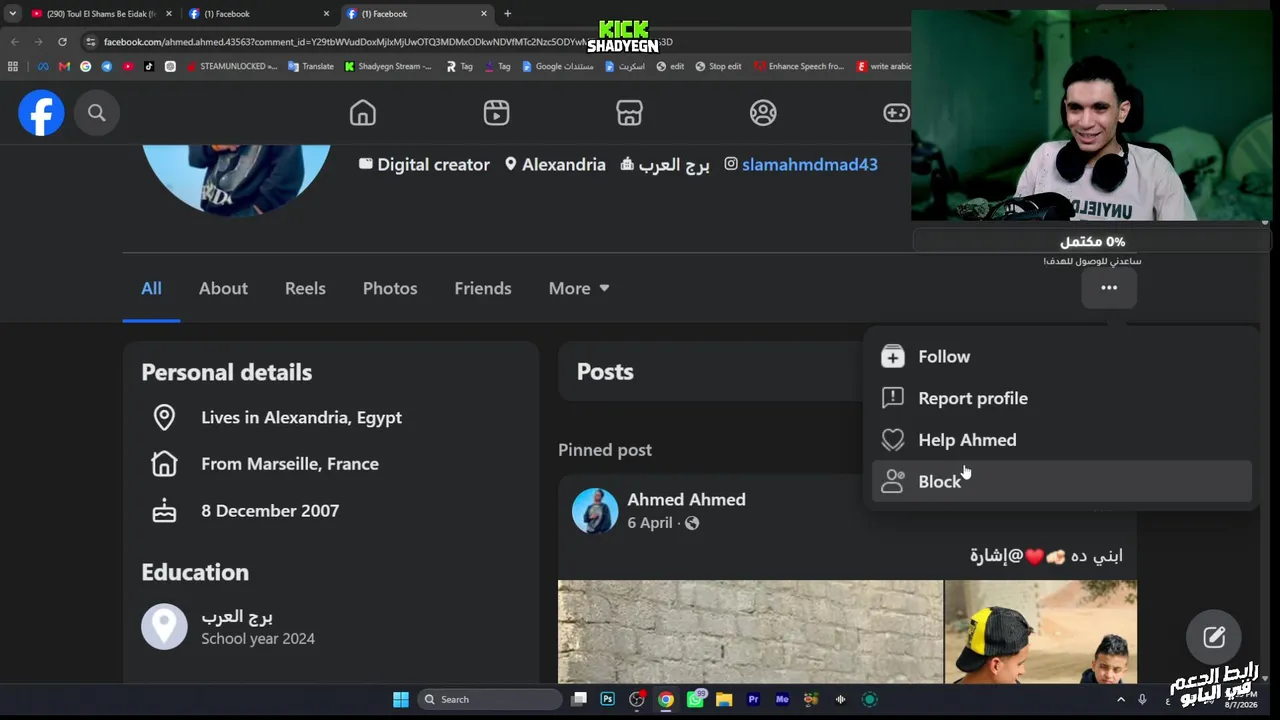Click the floating new message compose icon
Viewport: 1280px width, 720px height.
(x=1214, y=637)
